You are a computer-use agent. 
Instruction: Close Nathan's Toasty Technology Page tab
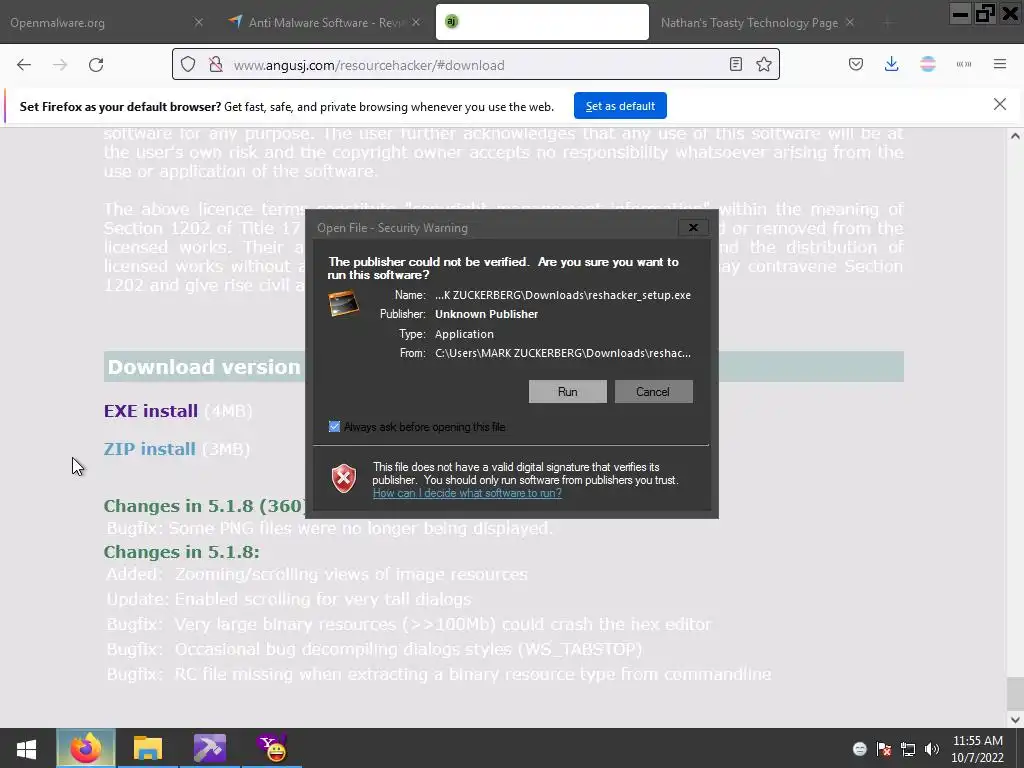click(850, 22)
